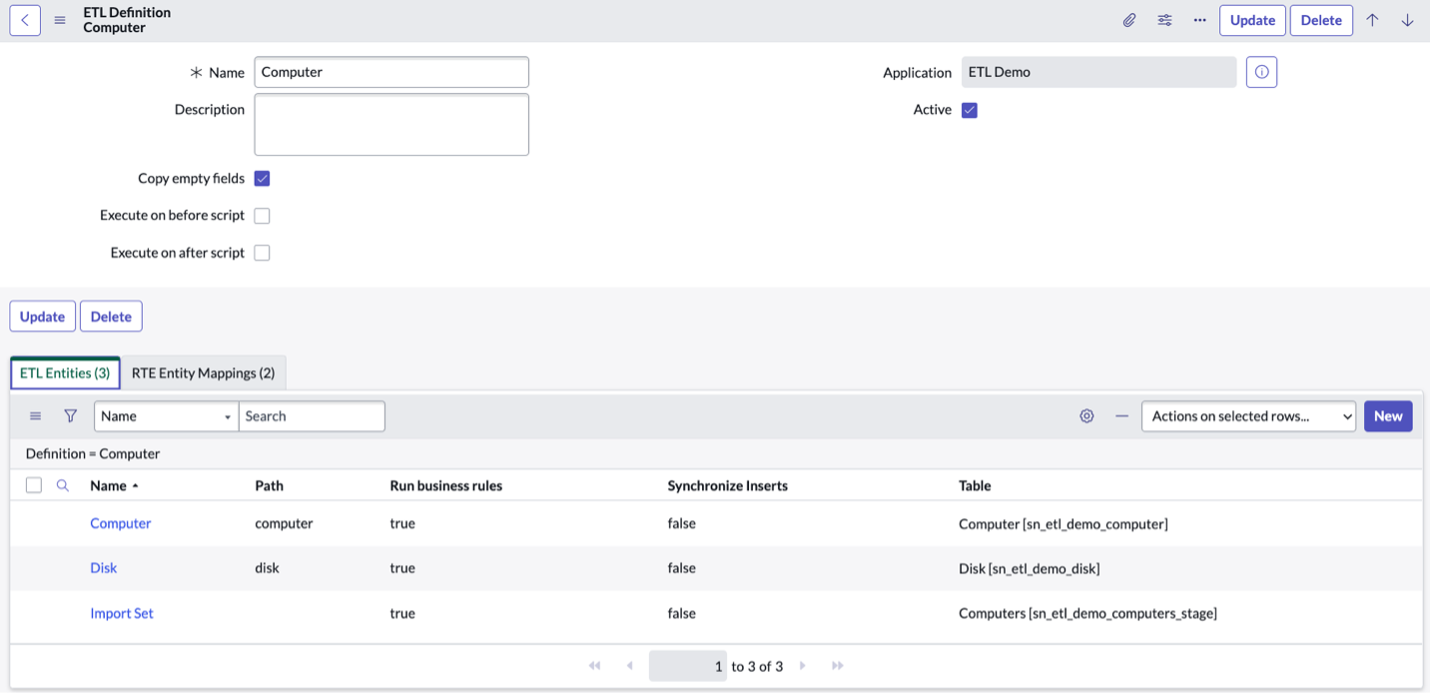Enable Execute on before script checkbox
1430x696 pixels.
262,216
